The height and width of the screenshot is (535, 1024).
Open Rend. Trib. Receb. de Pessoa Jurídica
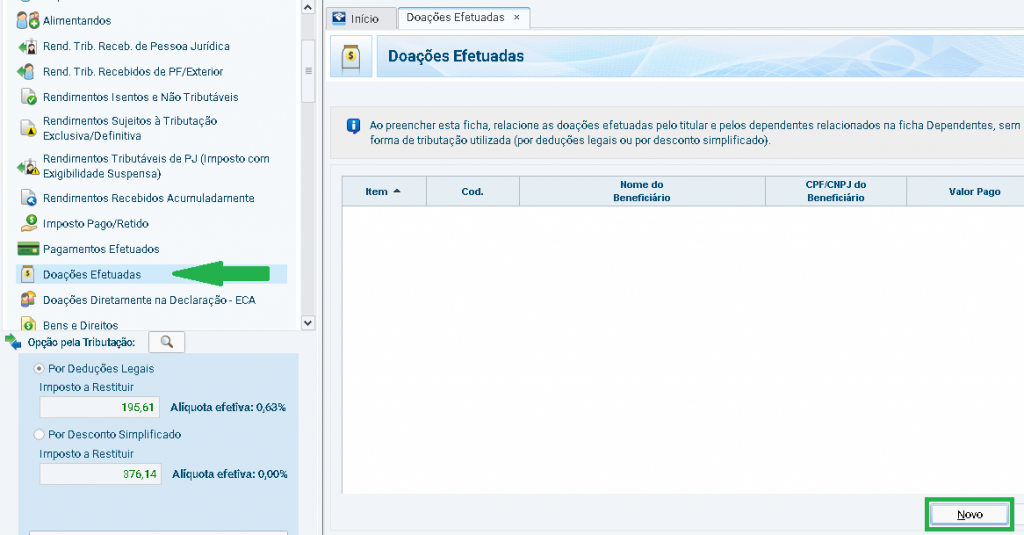pyautogui.click(x=135, y=46)
